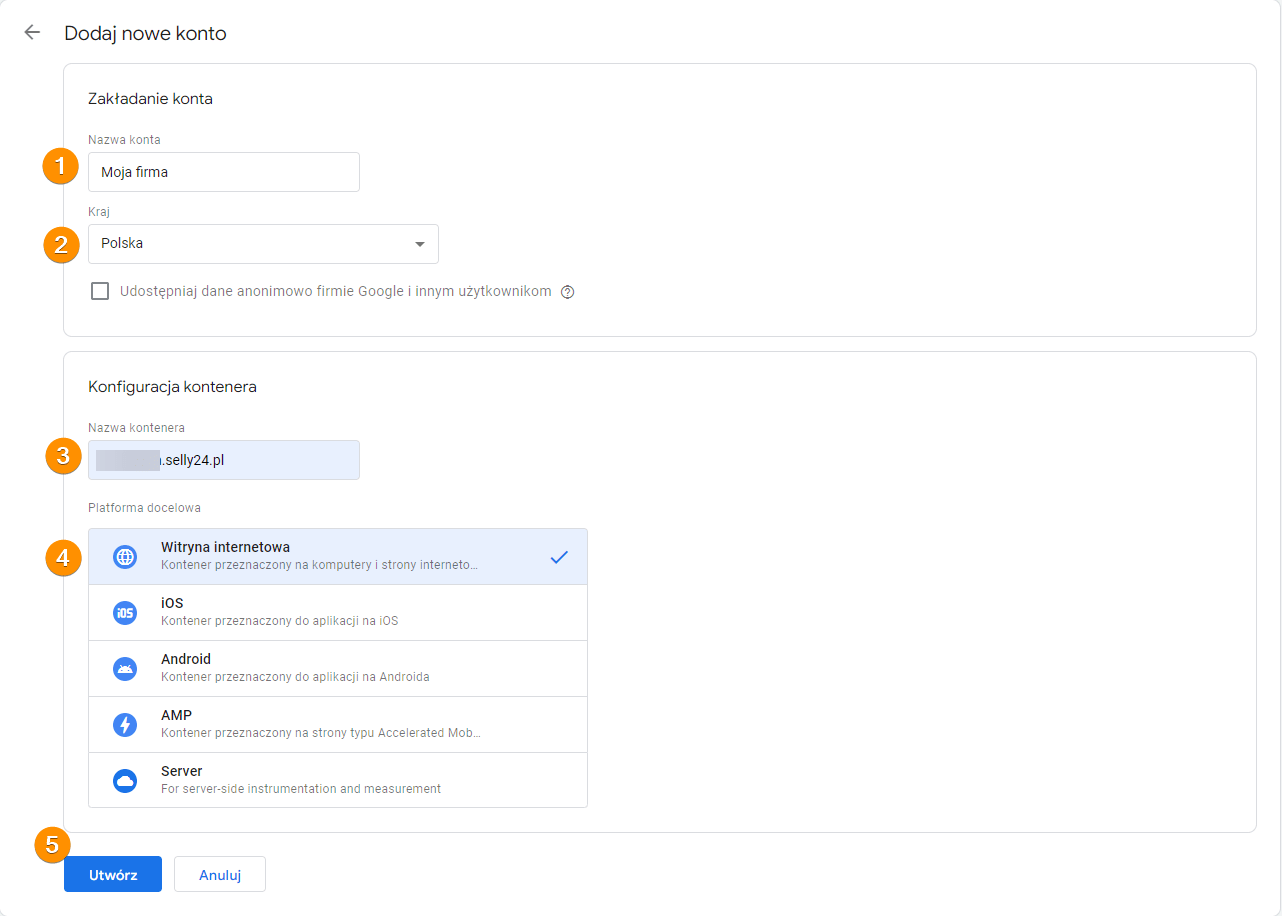Click the dropdown arrow next to Polska
This screenshot has height=916, width=1282.
pos(419,244)
